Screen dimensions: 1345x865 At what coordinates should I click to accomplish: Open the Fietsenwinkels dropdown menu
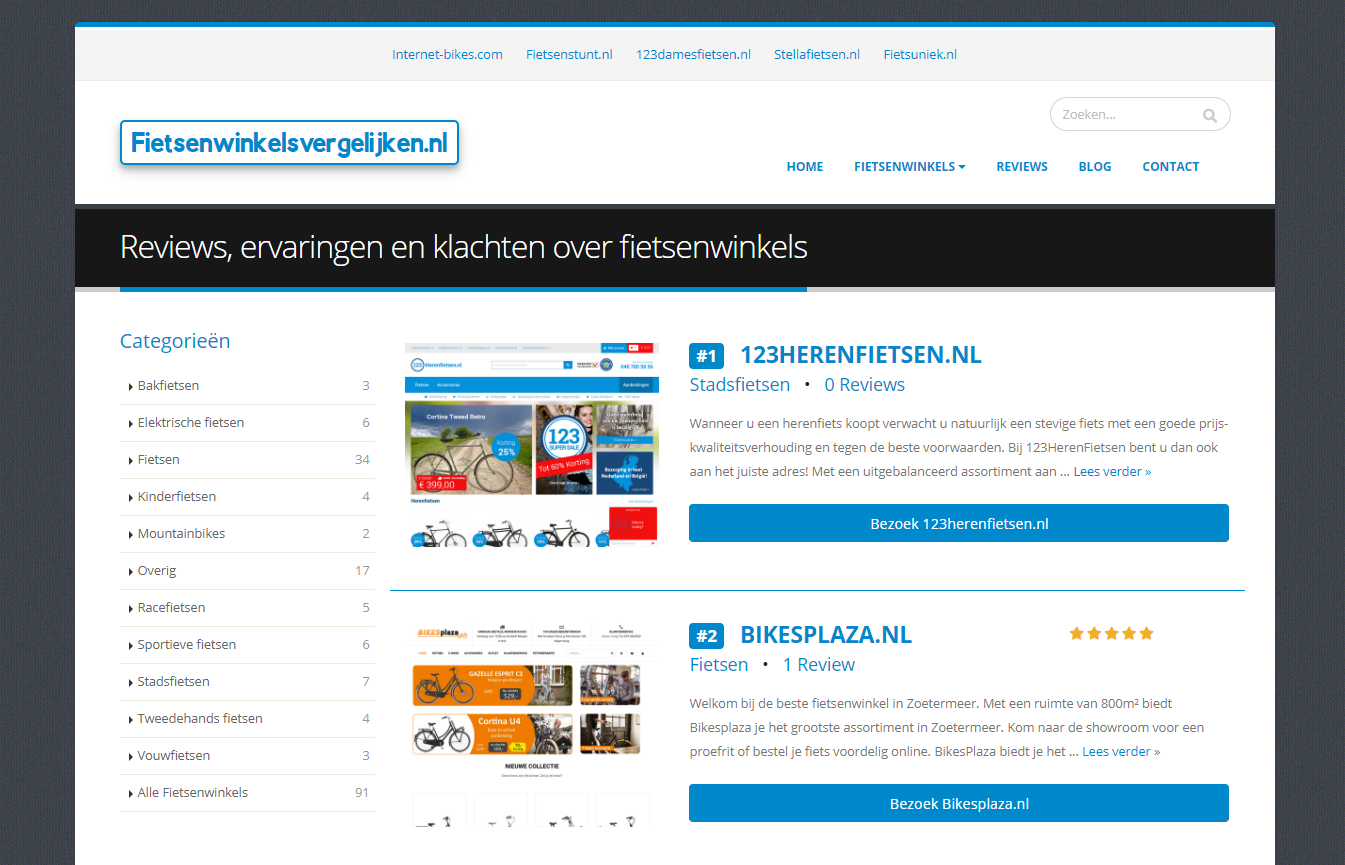910,167
